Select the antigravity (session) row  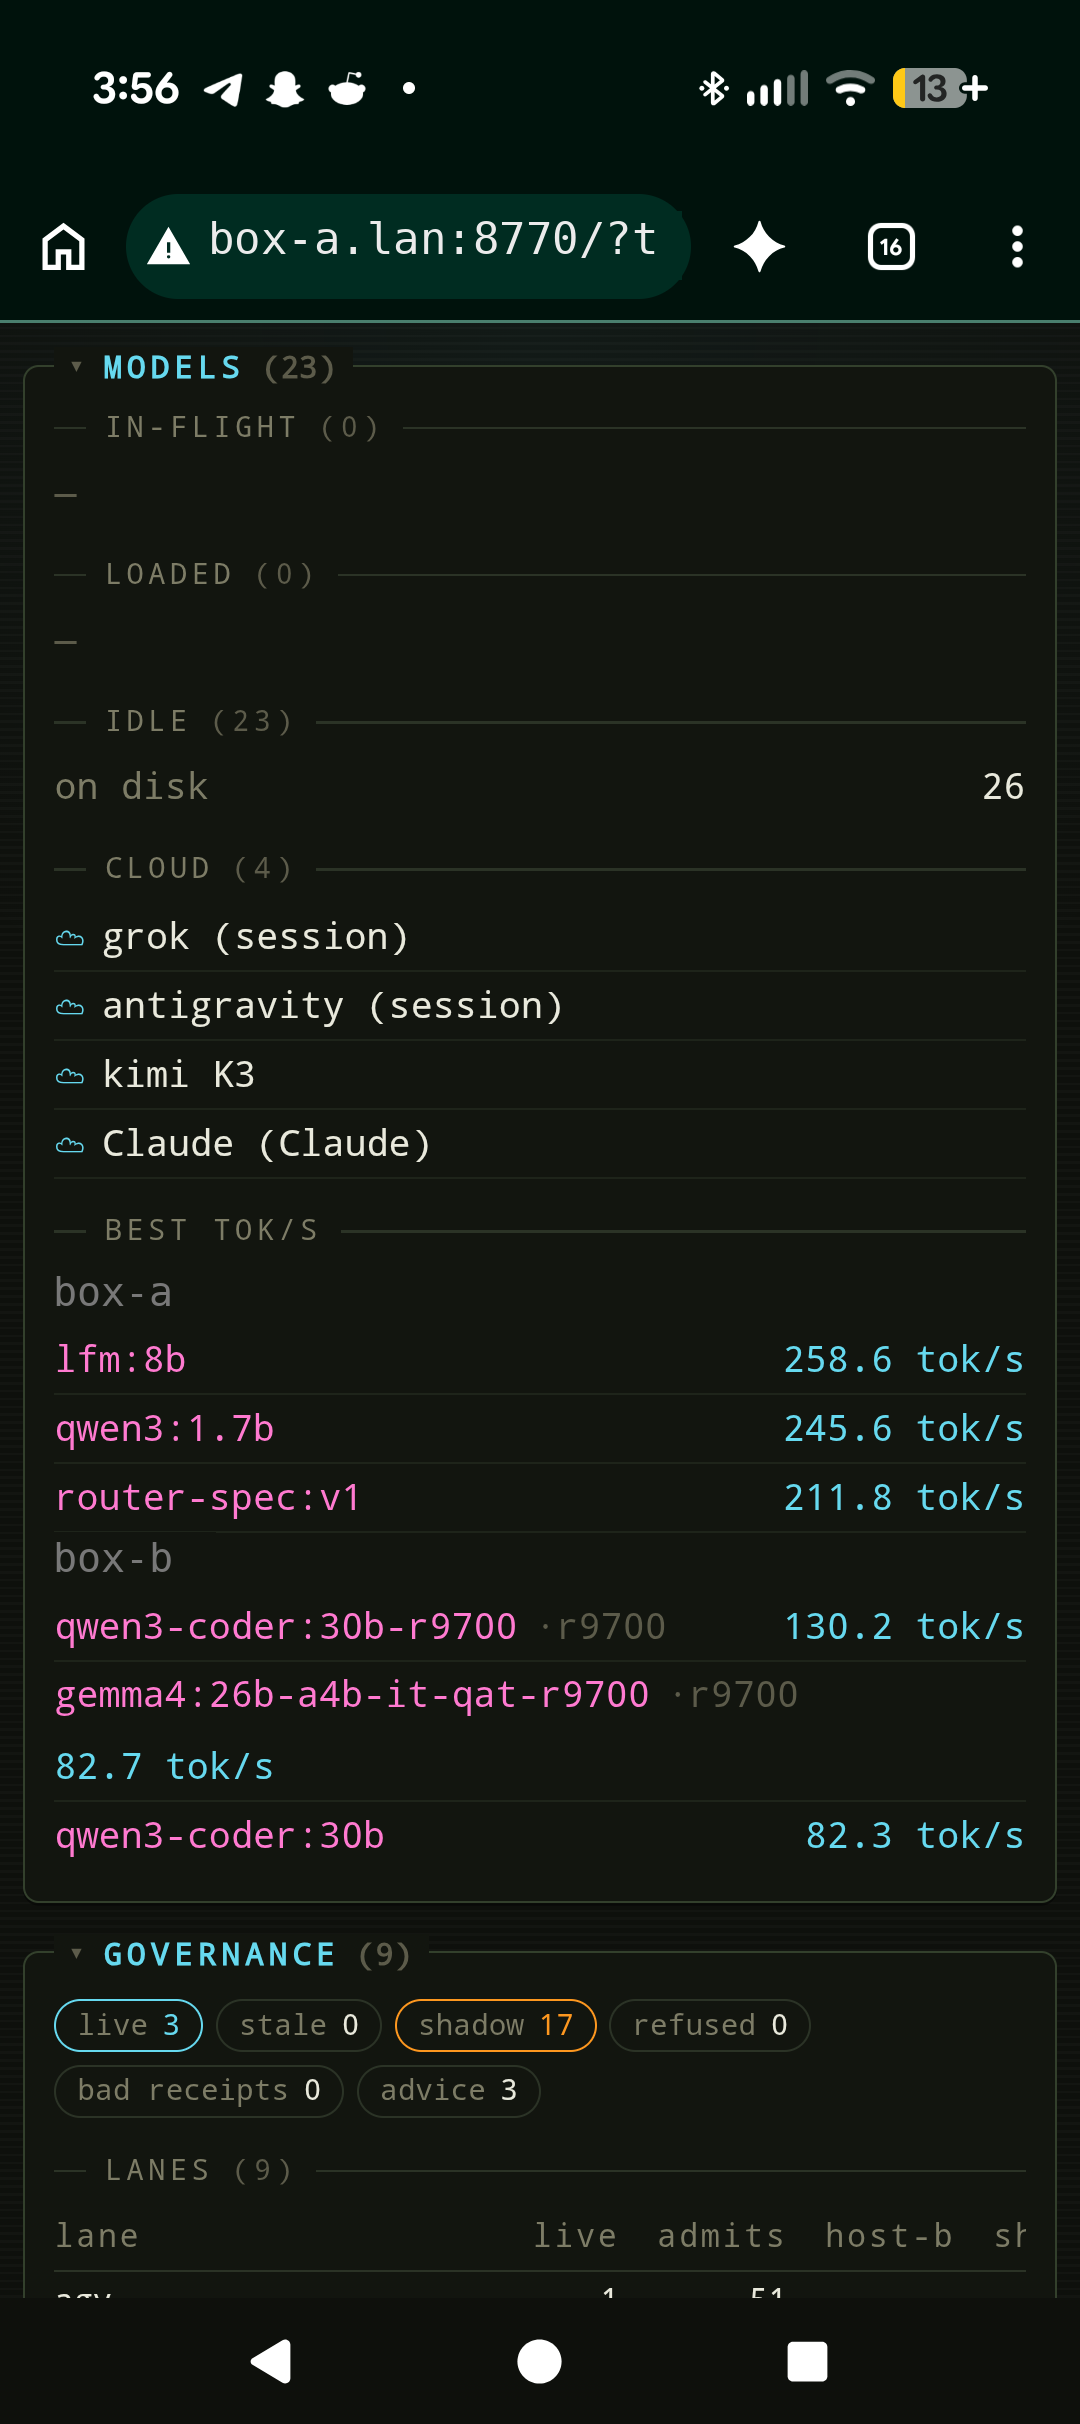tap(540, 1006)
